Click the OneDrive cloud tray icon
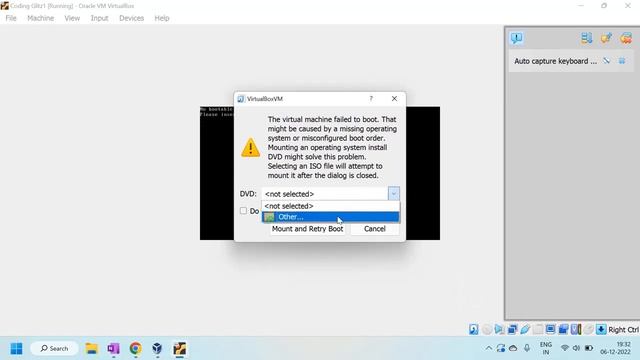The height and width of the screenshot is (360, 640). click(x=513, y=348)
